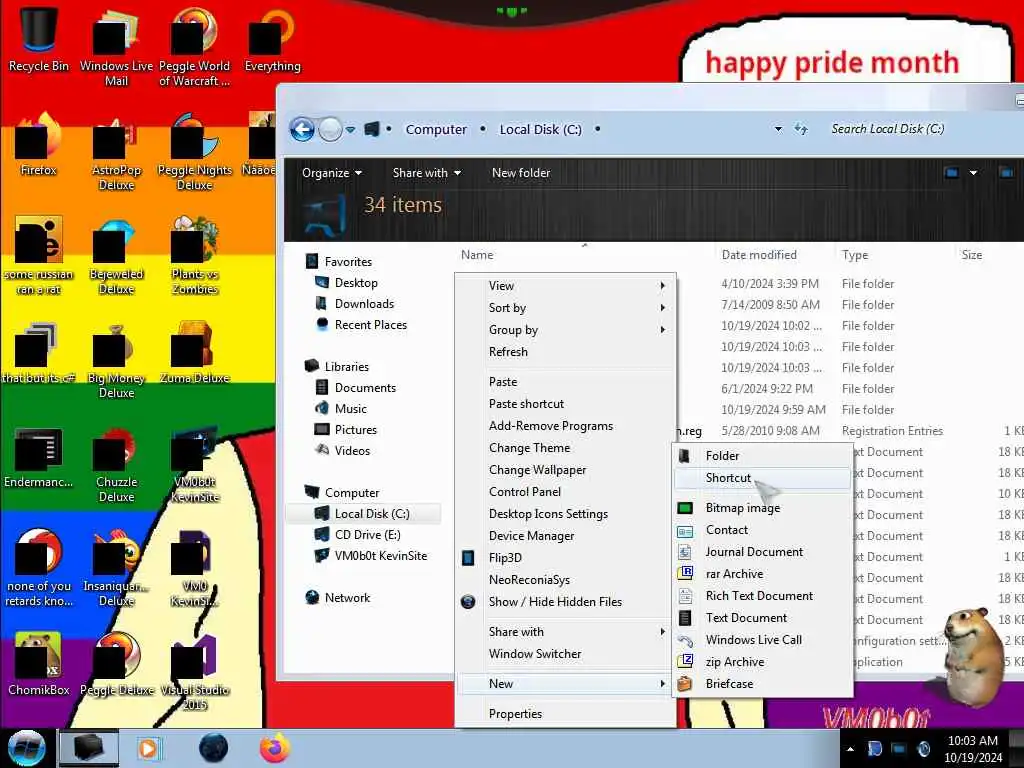Viewport: 1024px width, 768px height.
Task: Click the New folder button
Action: [521, 173]
